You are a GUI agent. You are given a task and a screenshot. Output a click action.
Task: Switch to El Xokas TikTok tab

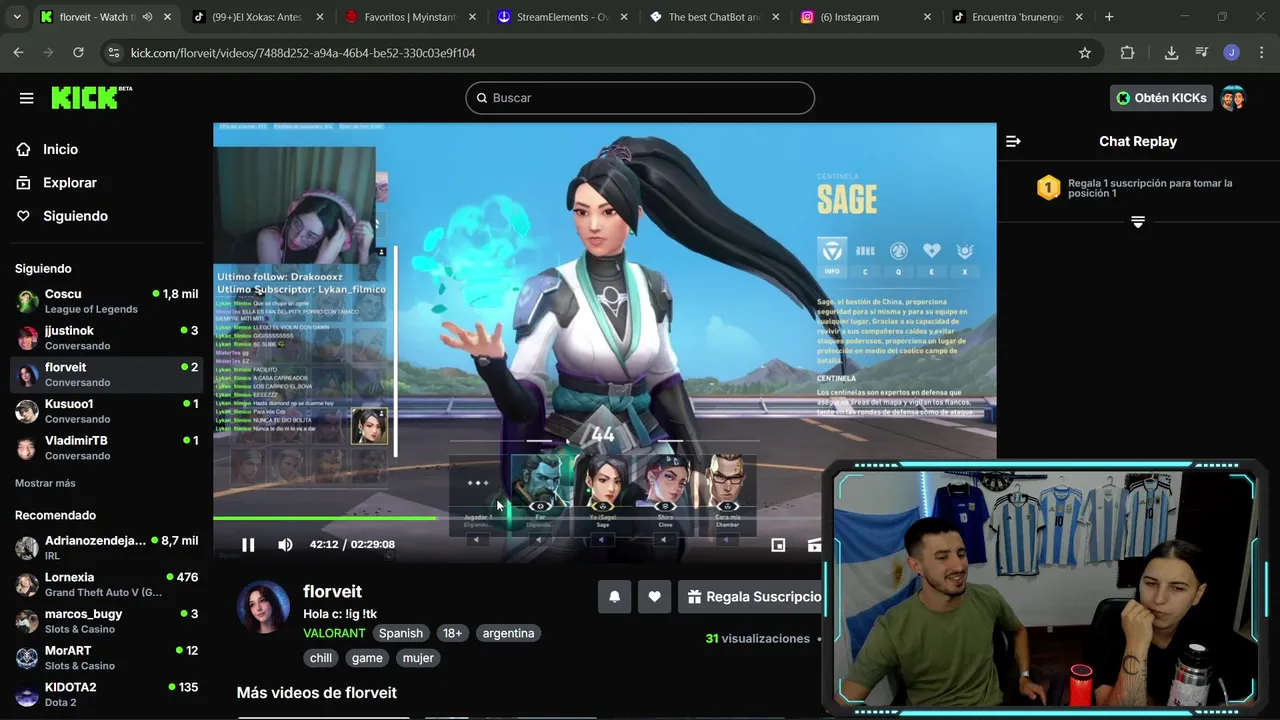[258, 17]
